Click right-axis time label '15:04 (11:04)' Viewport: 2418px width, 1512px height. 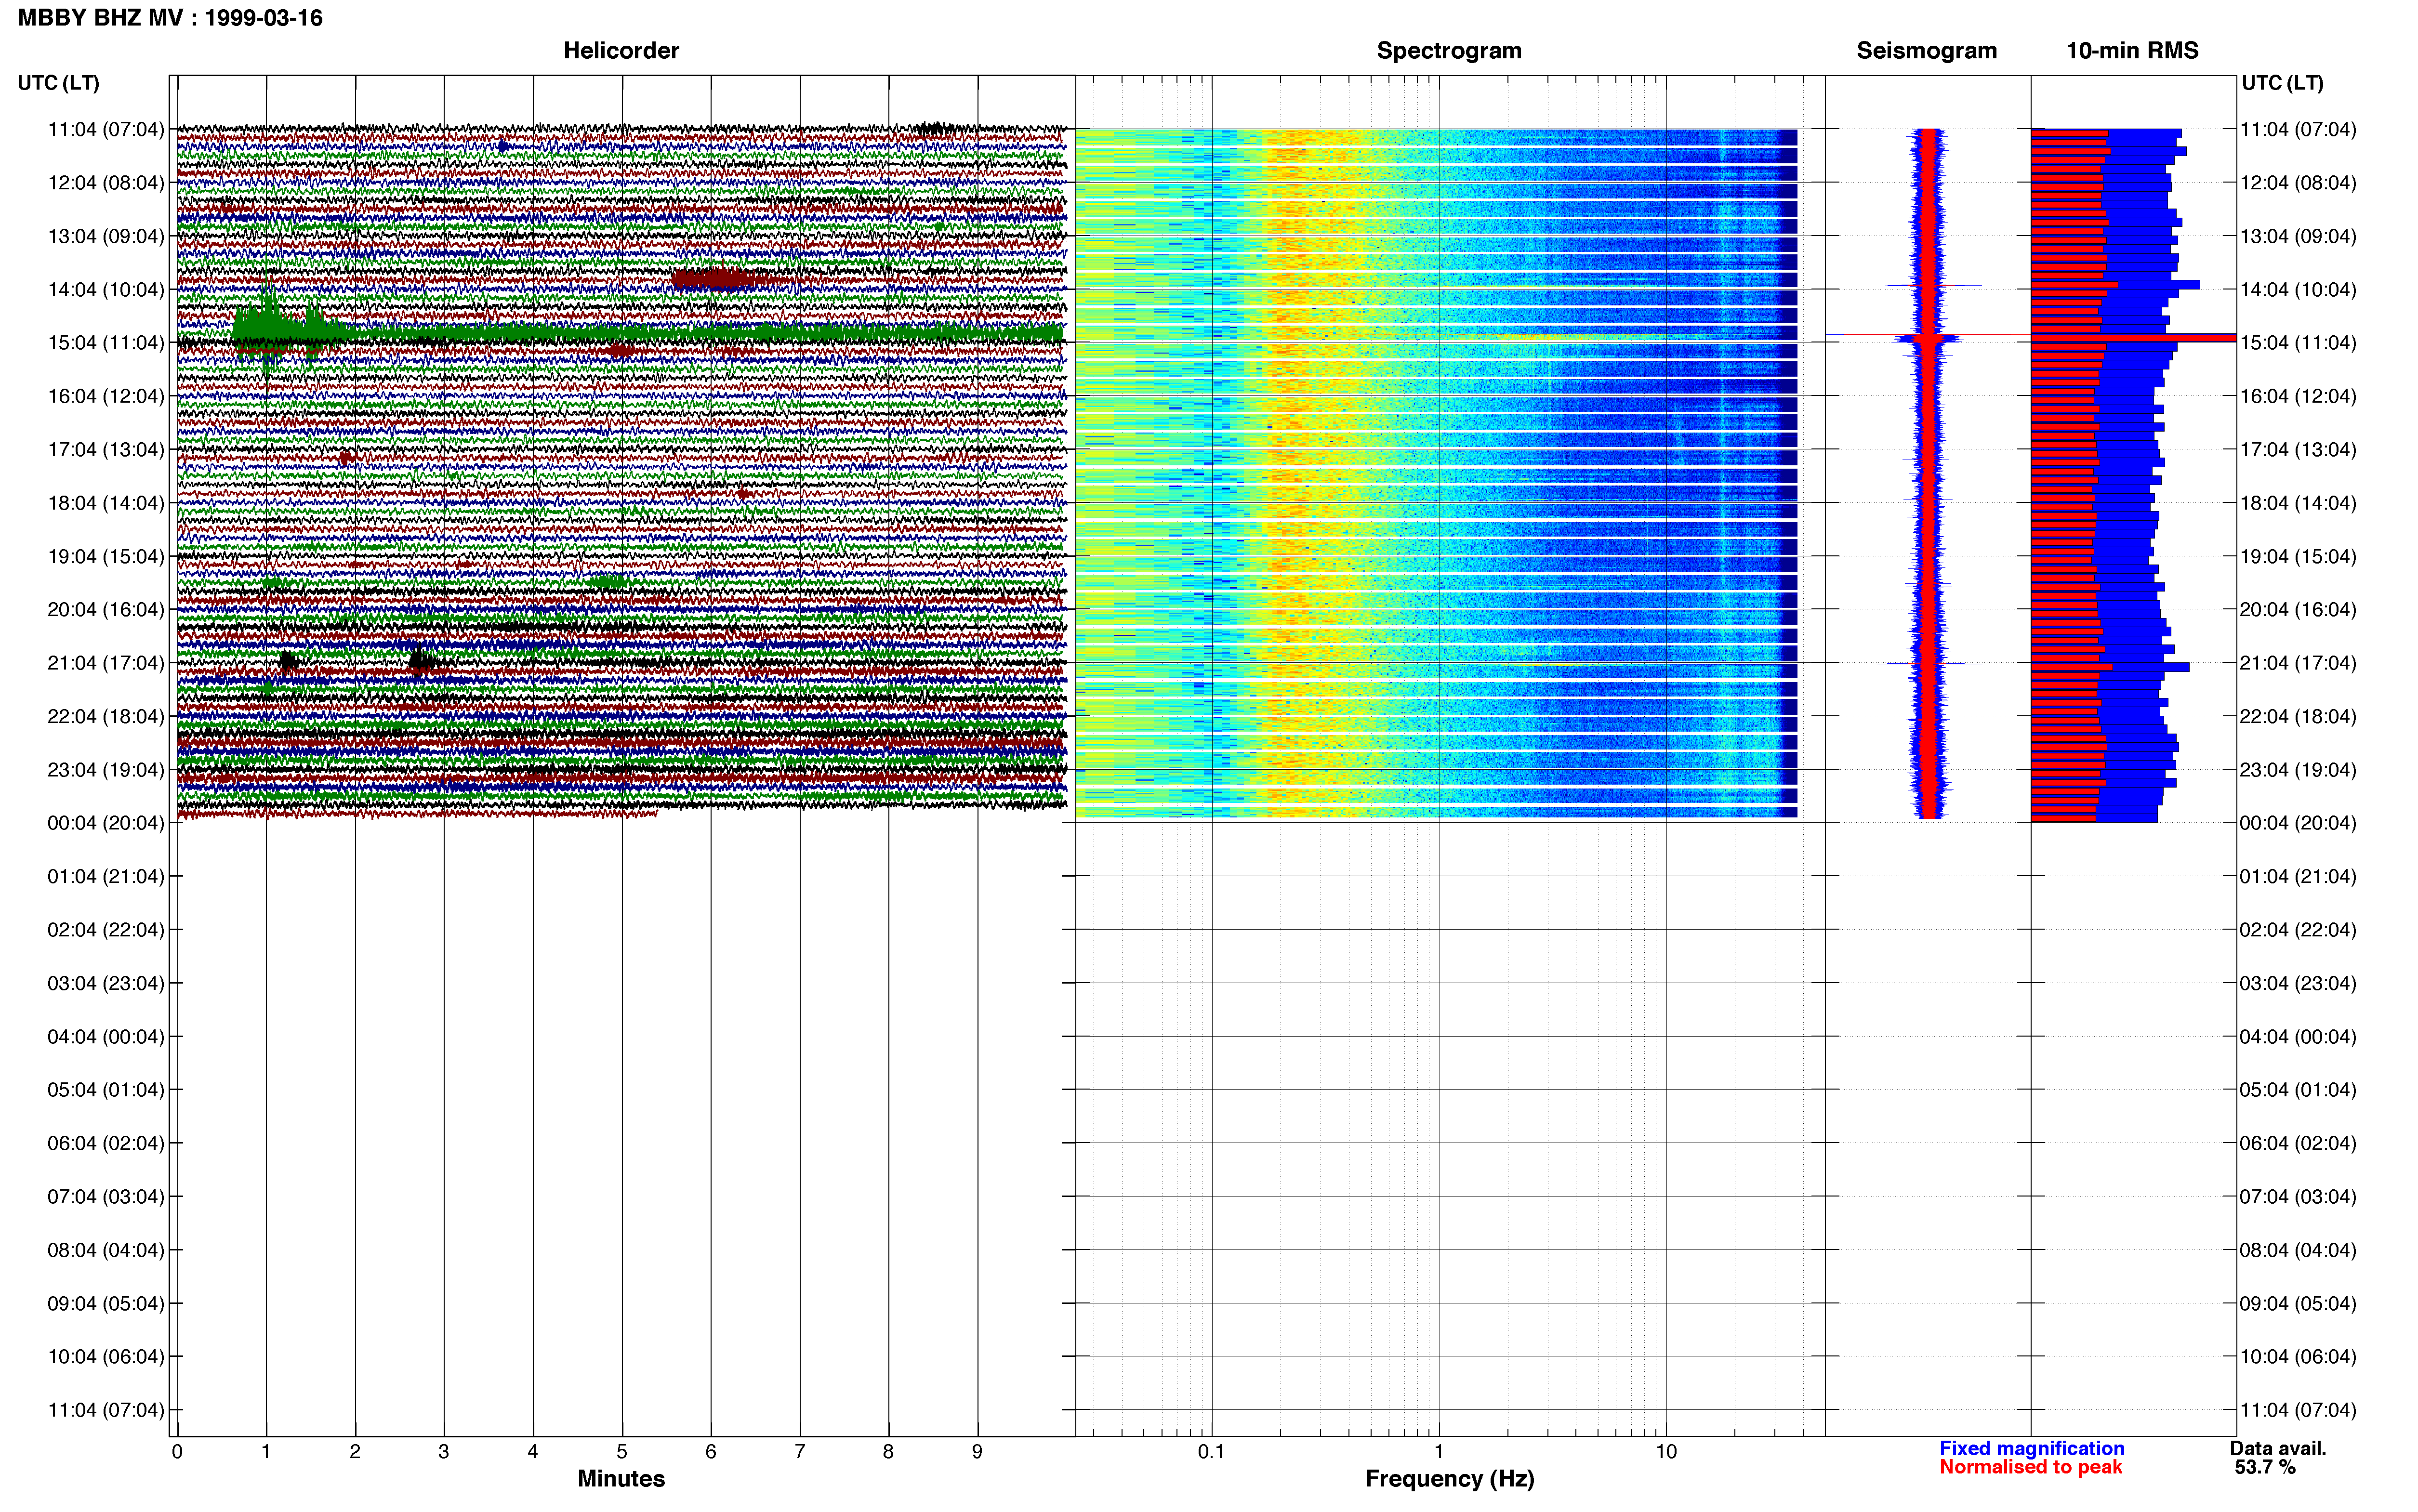click(x=2298, y=342)
